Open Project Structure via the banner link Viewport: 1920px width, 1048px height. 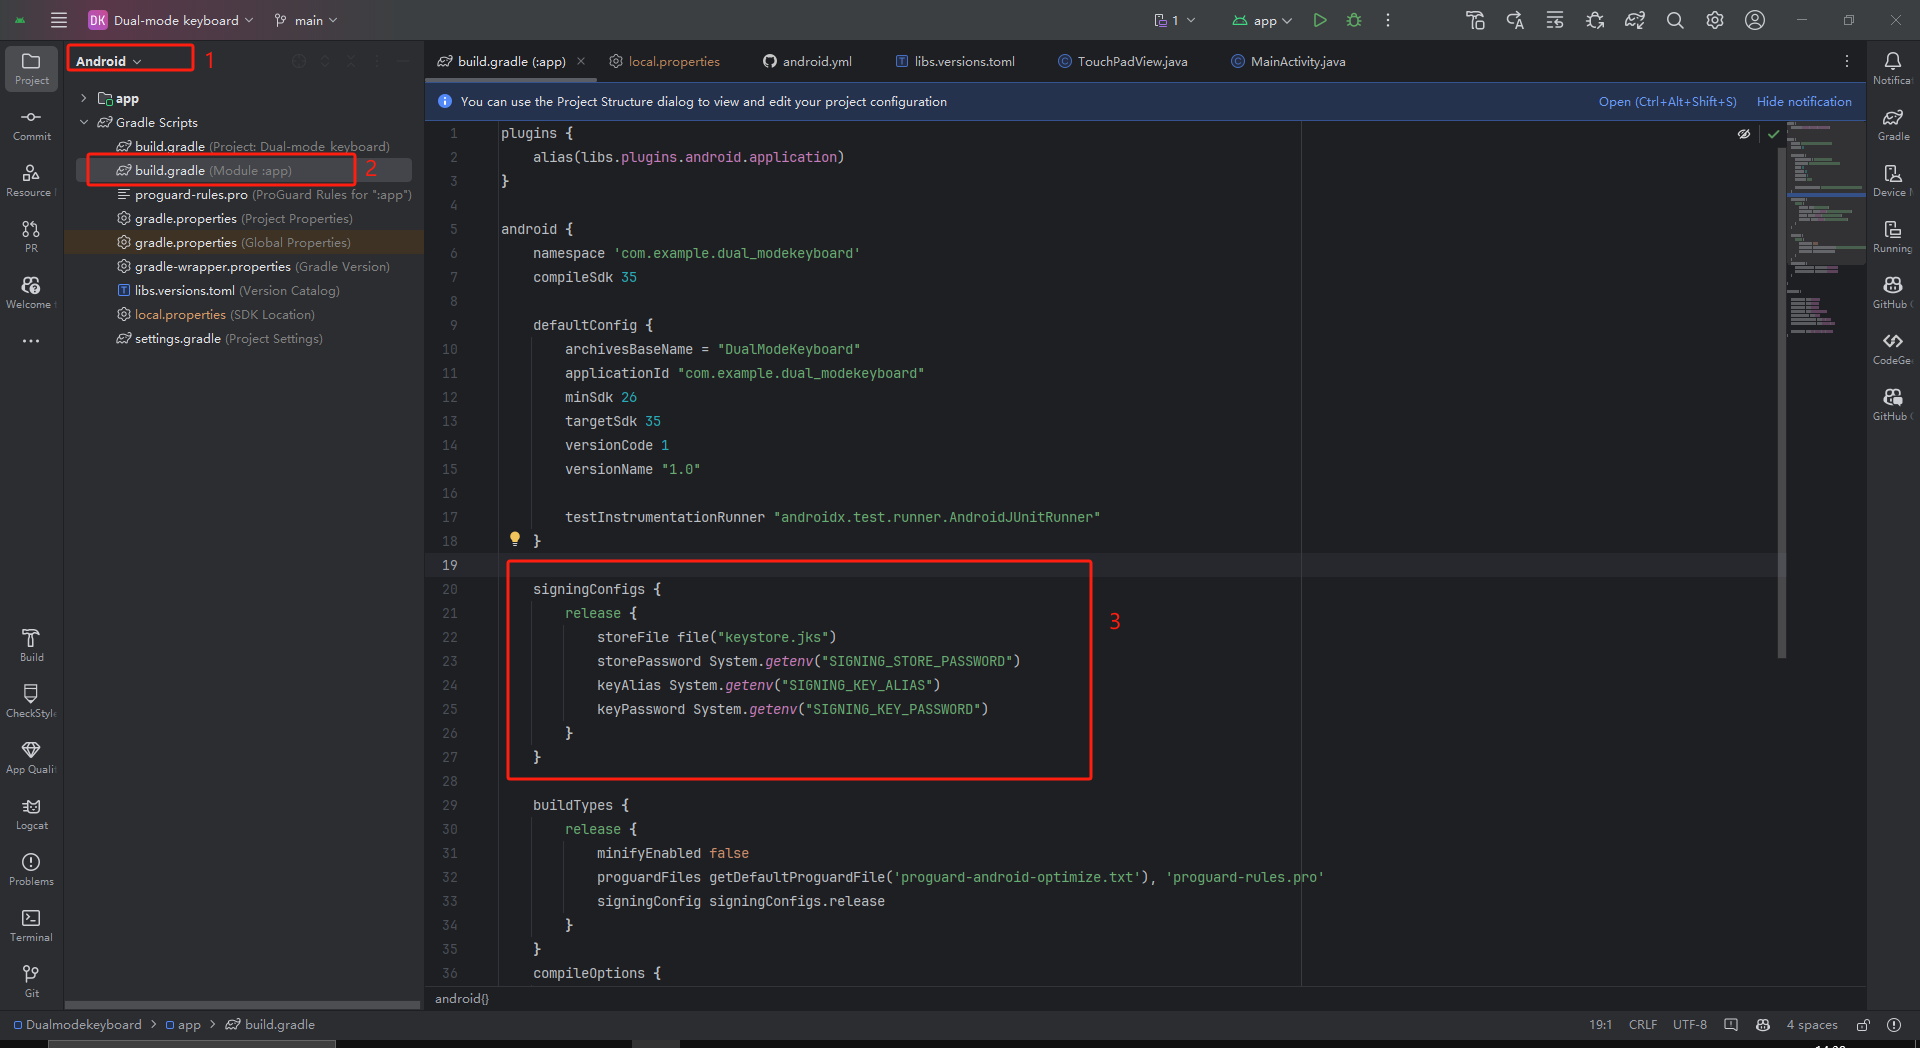tap(1666, 101)
